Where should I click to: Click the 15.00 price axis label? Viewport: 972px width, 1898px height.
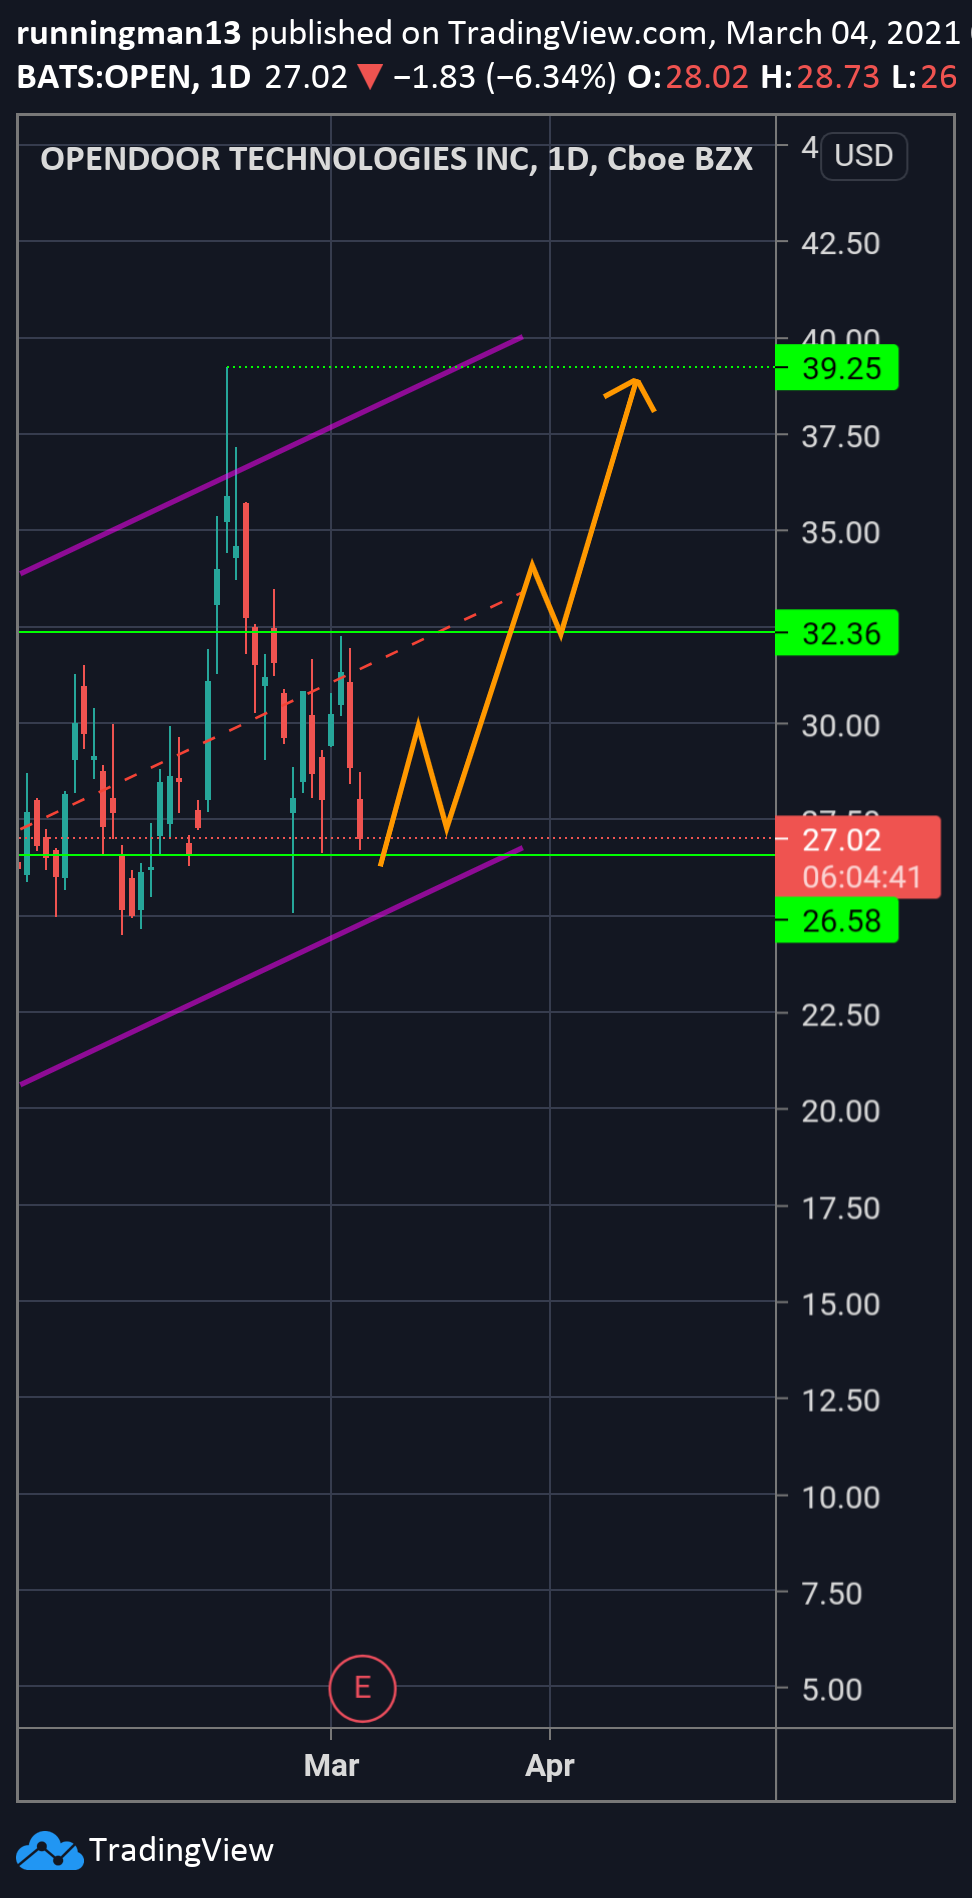point(841,1304)
